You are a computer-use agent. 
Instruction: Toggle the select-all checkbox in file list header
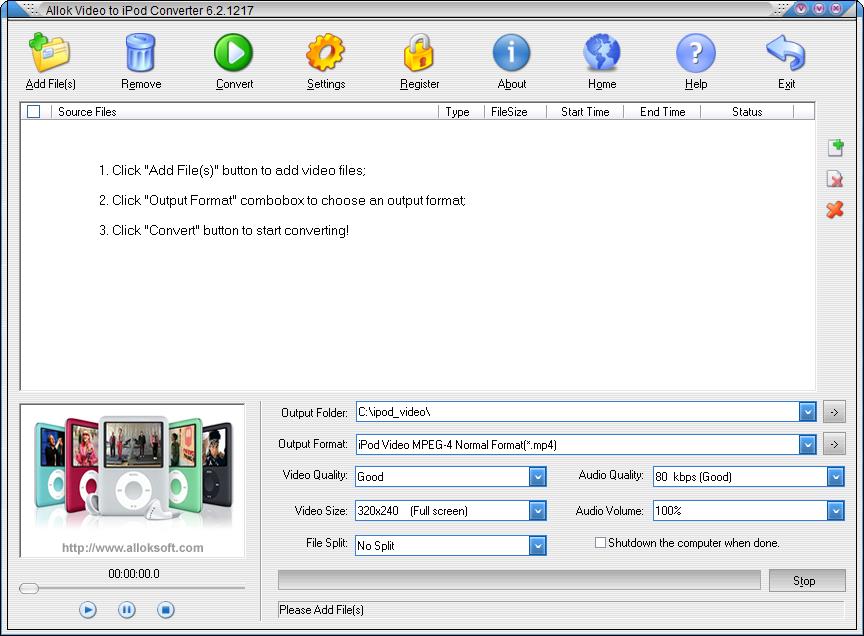click(x=34, y=111)
